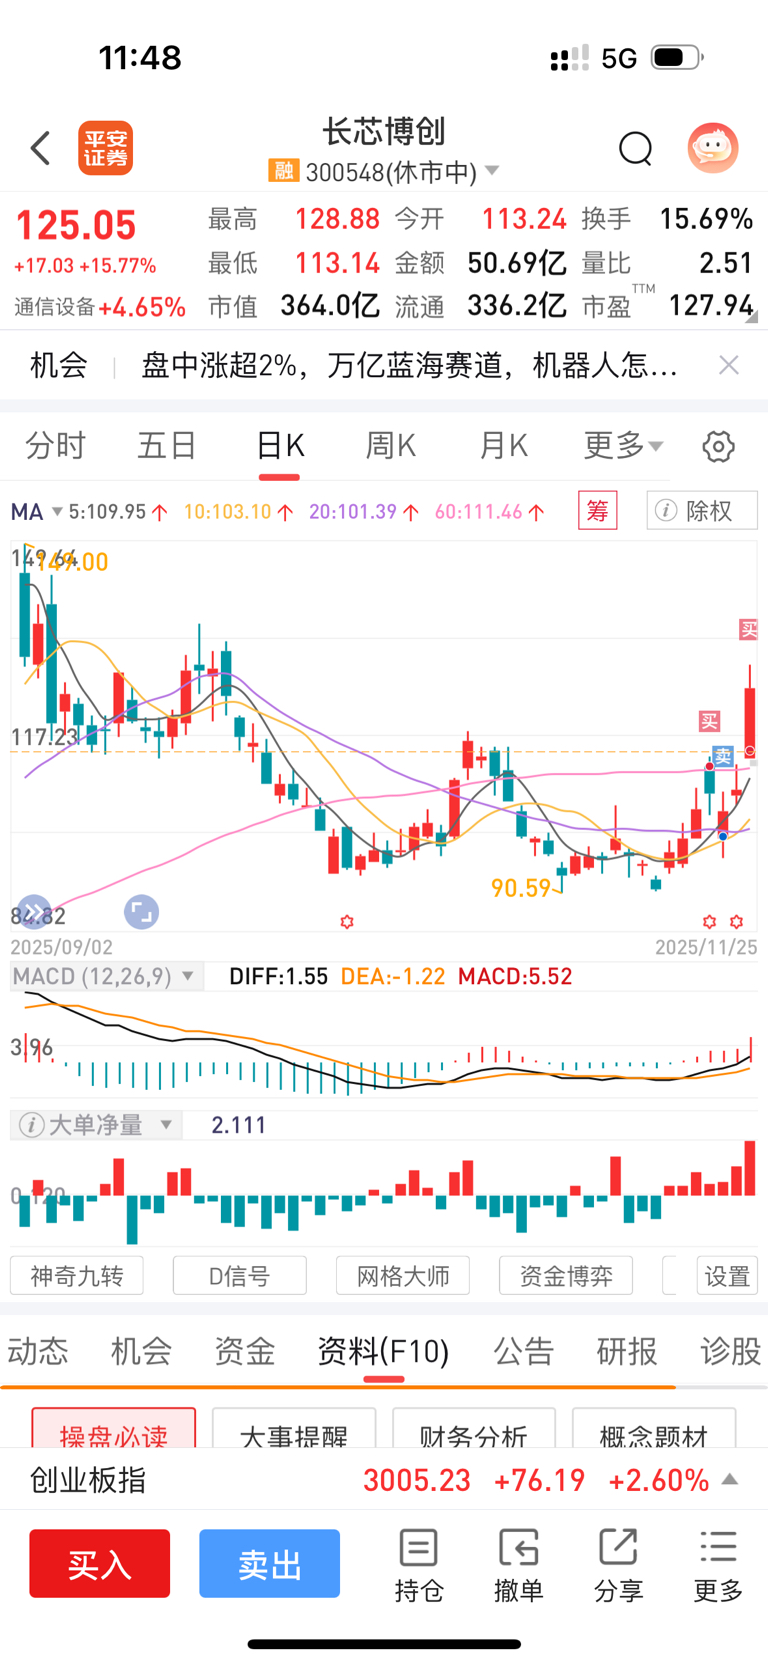769x1665 pixels.
Task: Toggle the red 筹 chip distribution button
Action: 598,511
